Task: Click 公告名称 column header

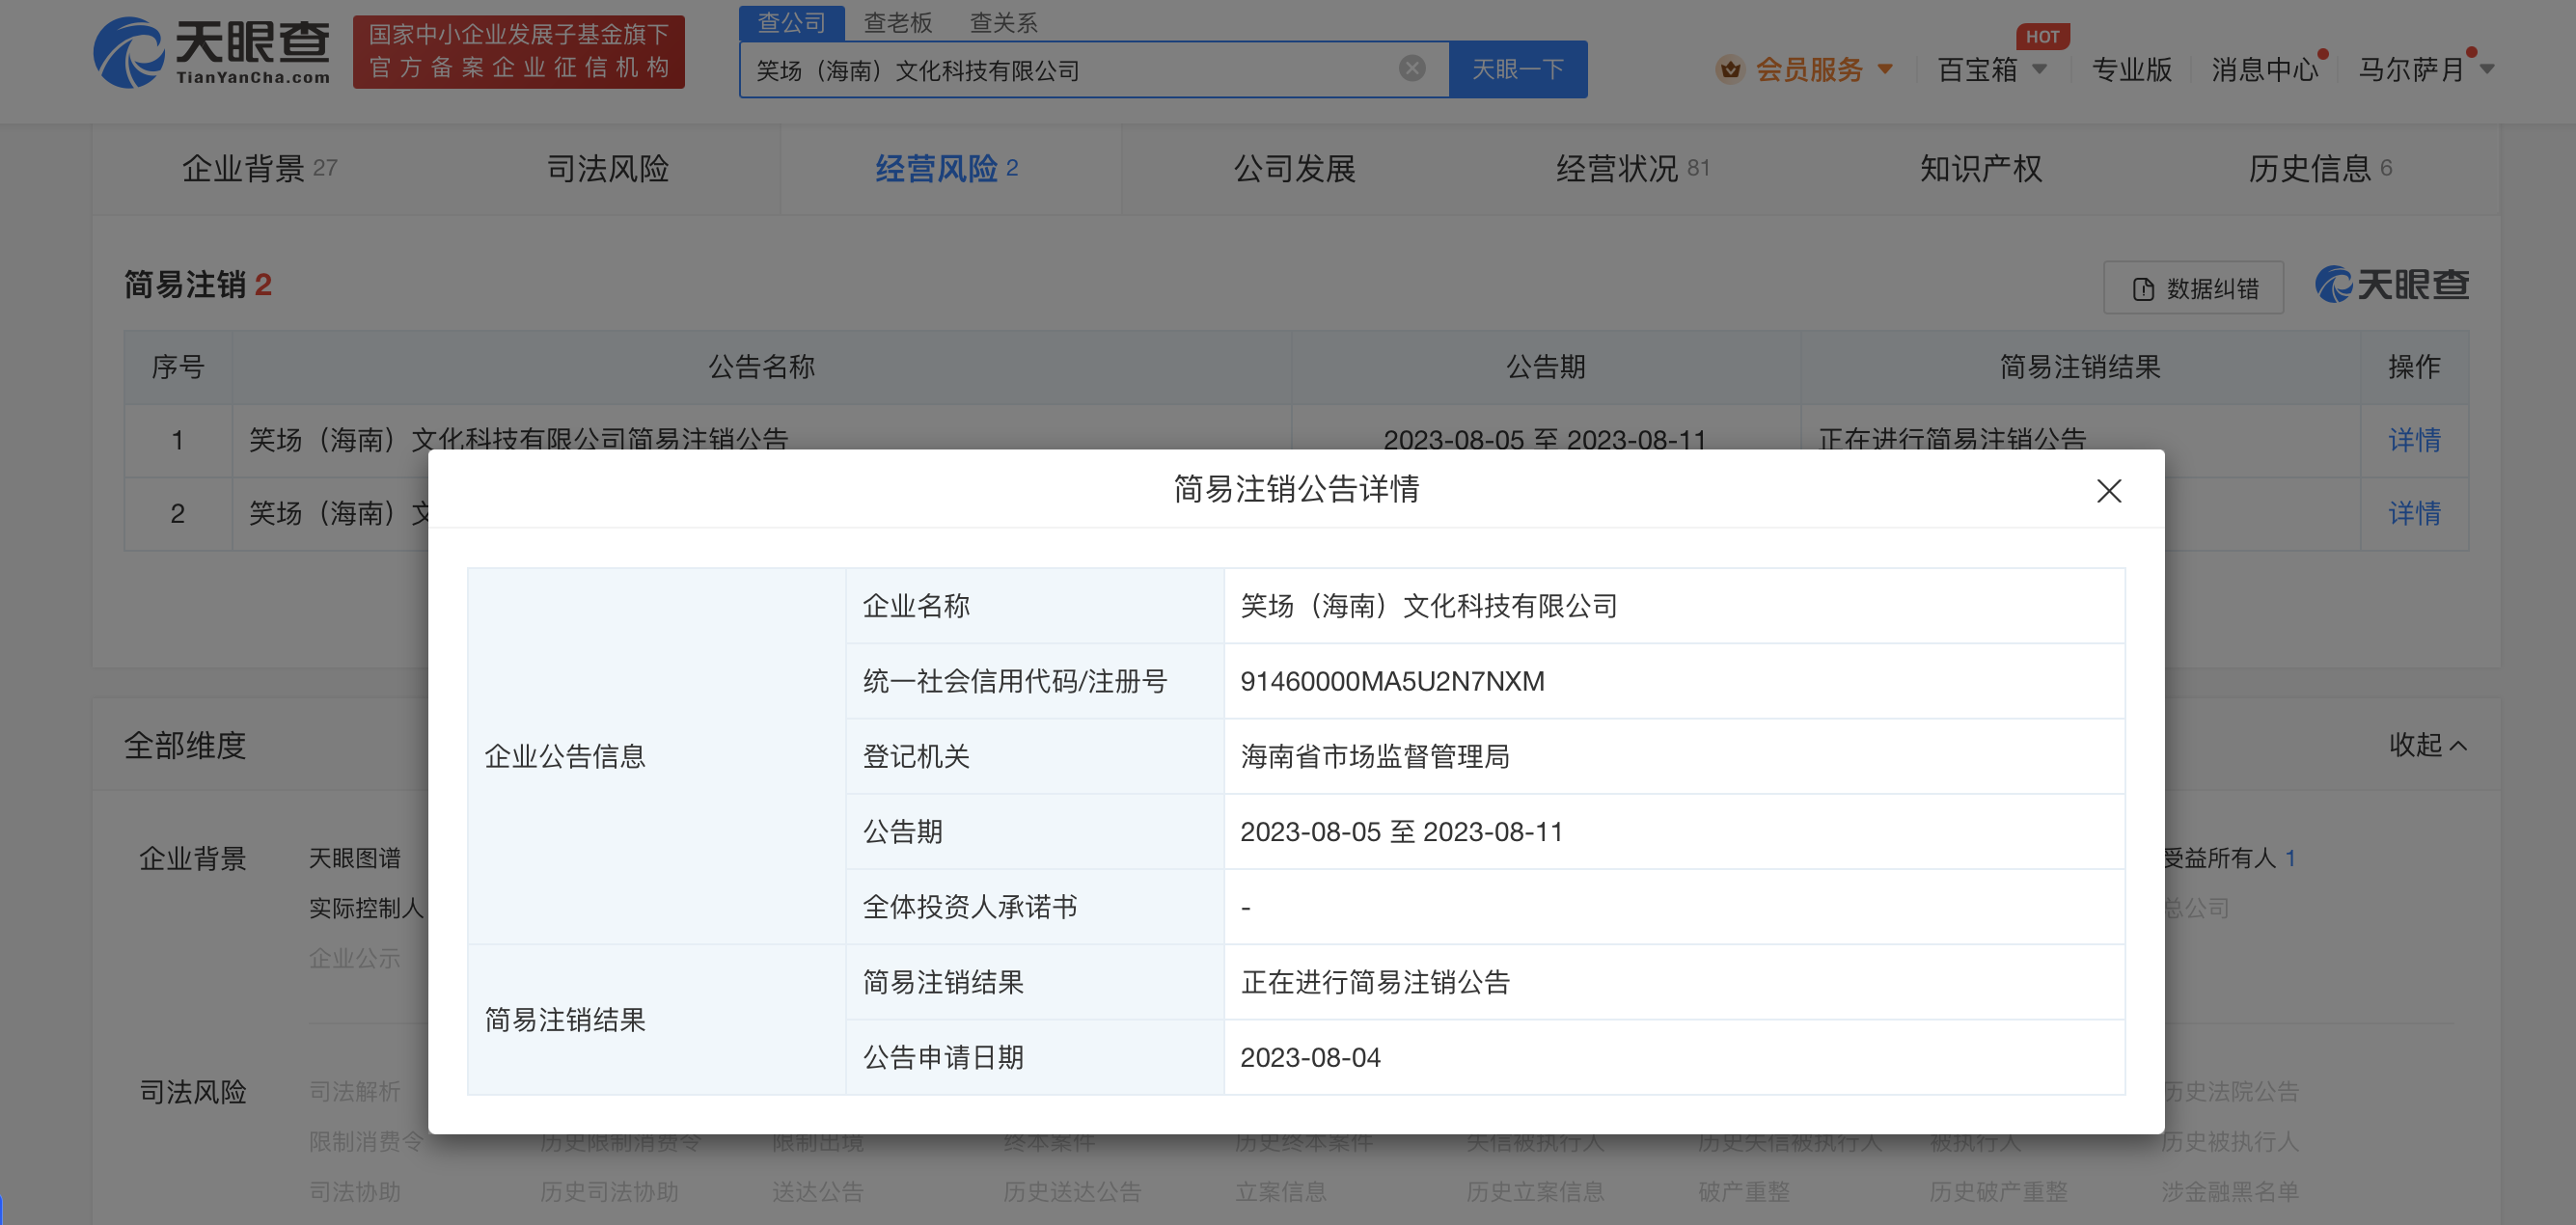Action: tap(761, 367)
